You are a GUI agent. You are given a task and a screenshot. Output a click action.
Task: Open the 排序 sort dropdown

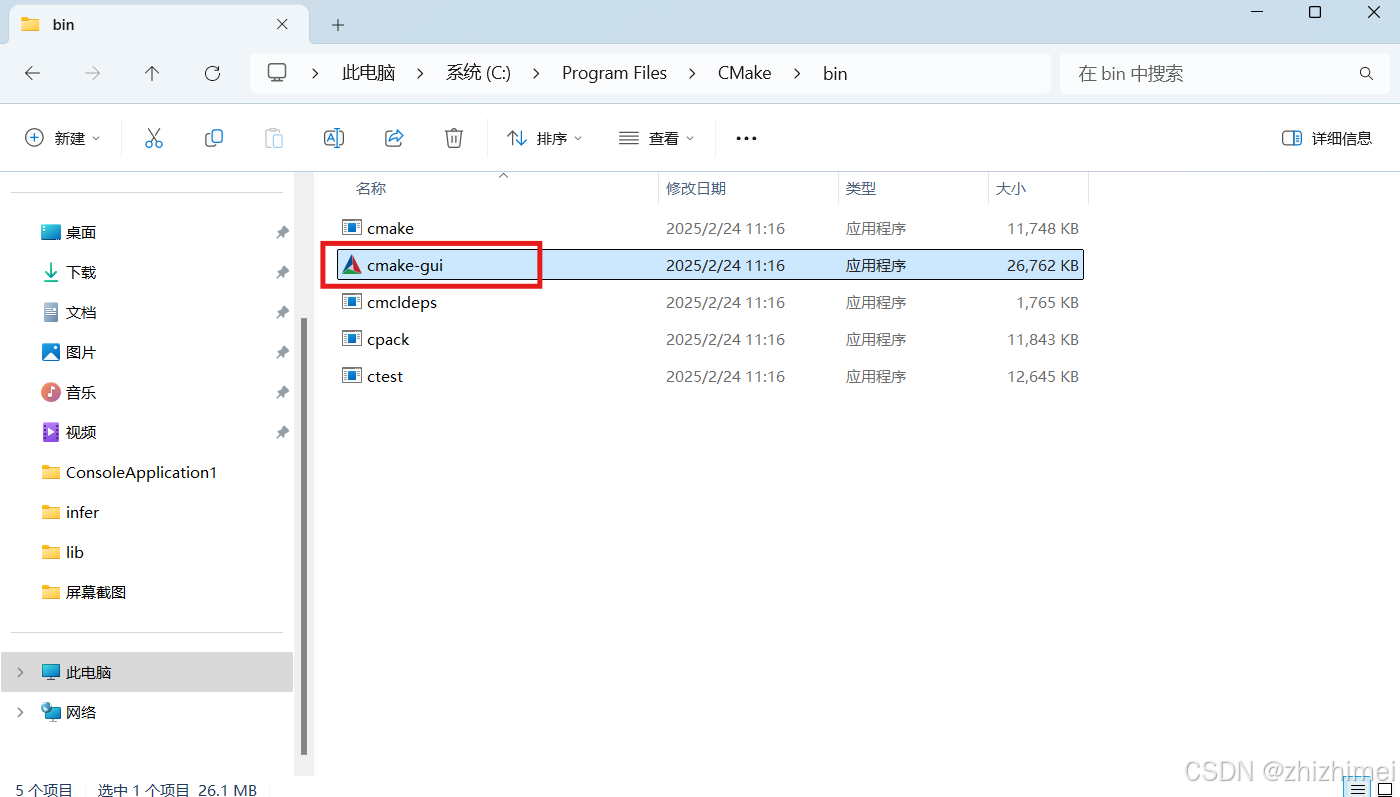(545, 138)
